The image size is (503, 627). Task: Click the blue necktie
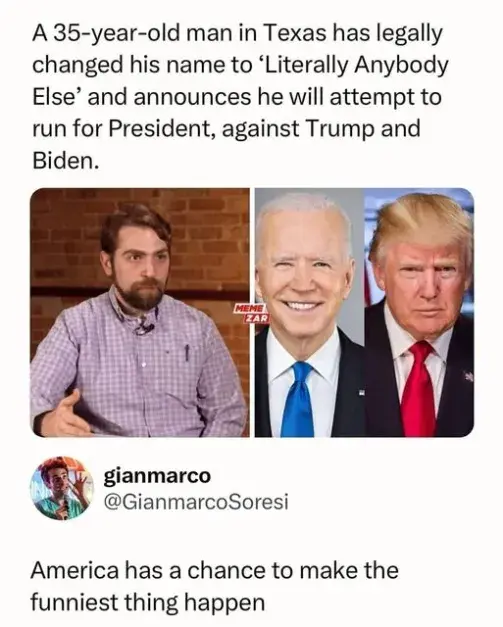click(x=297, y=399)
